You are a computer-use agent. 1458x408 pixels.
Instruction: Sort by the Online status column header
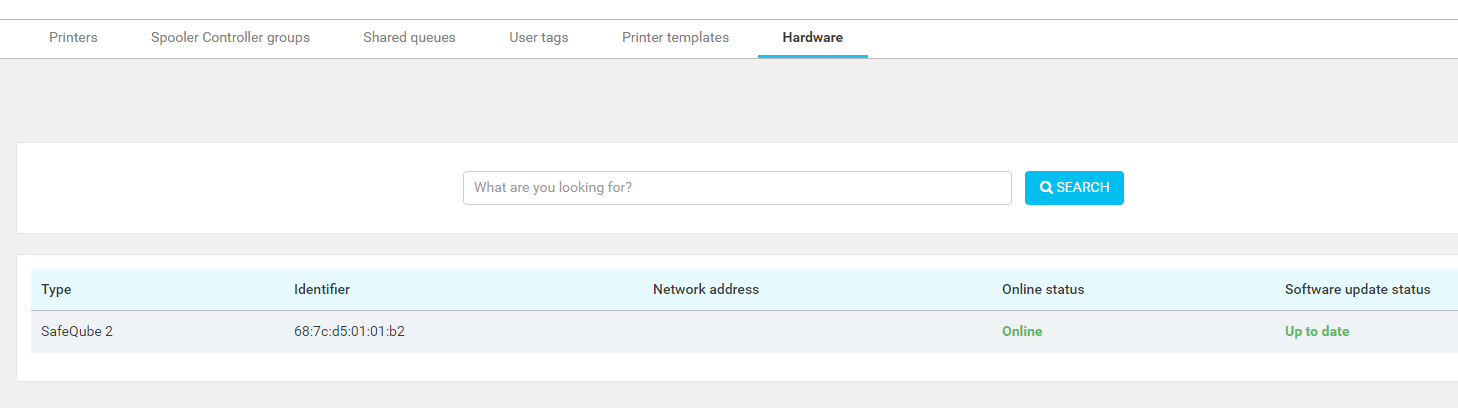click(x=1042, y=290)
